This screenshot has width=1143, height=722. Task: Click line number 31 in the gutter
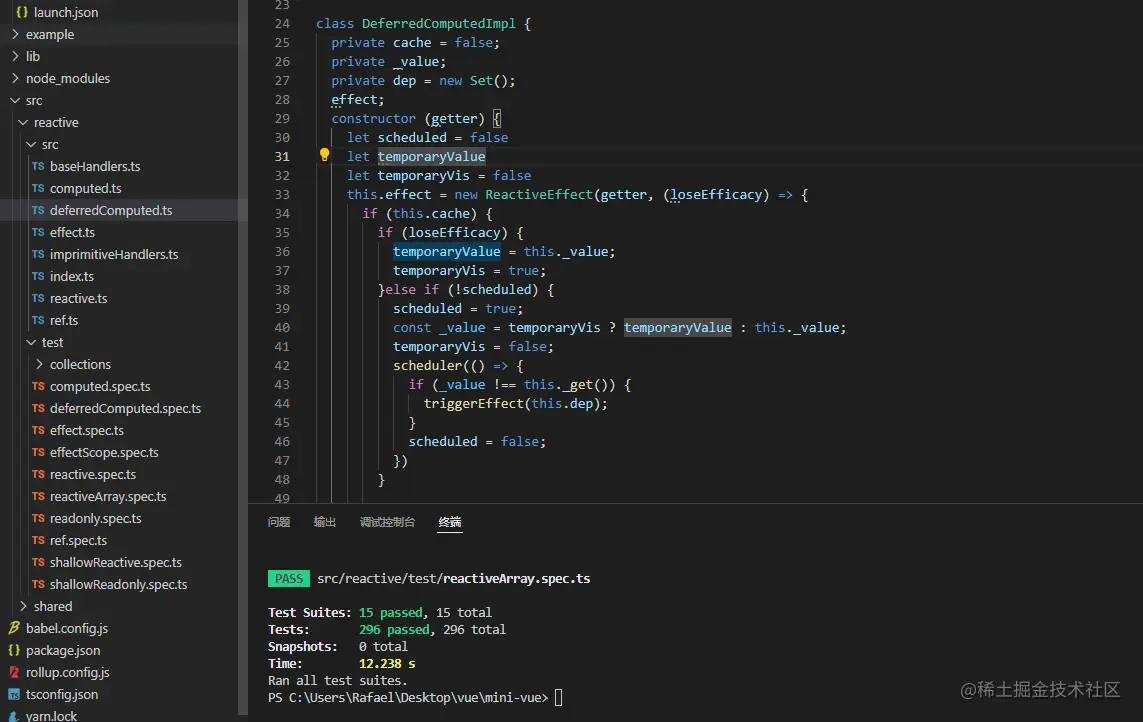[x=282, y=156]
